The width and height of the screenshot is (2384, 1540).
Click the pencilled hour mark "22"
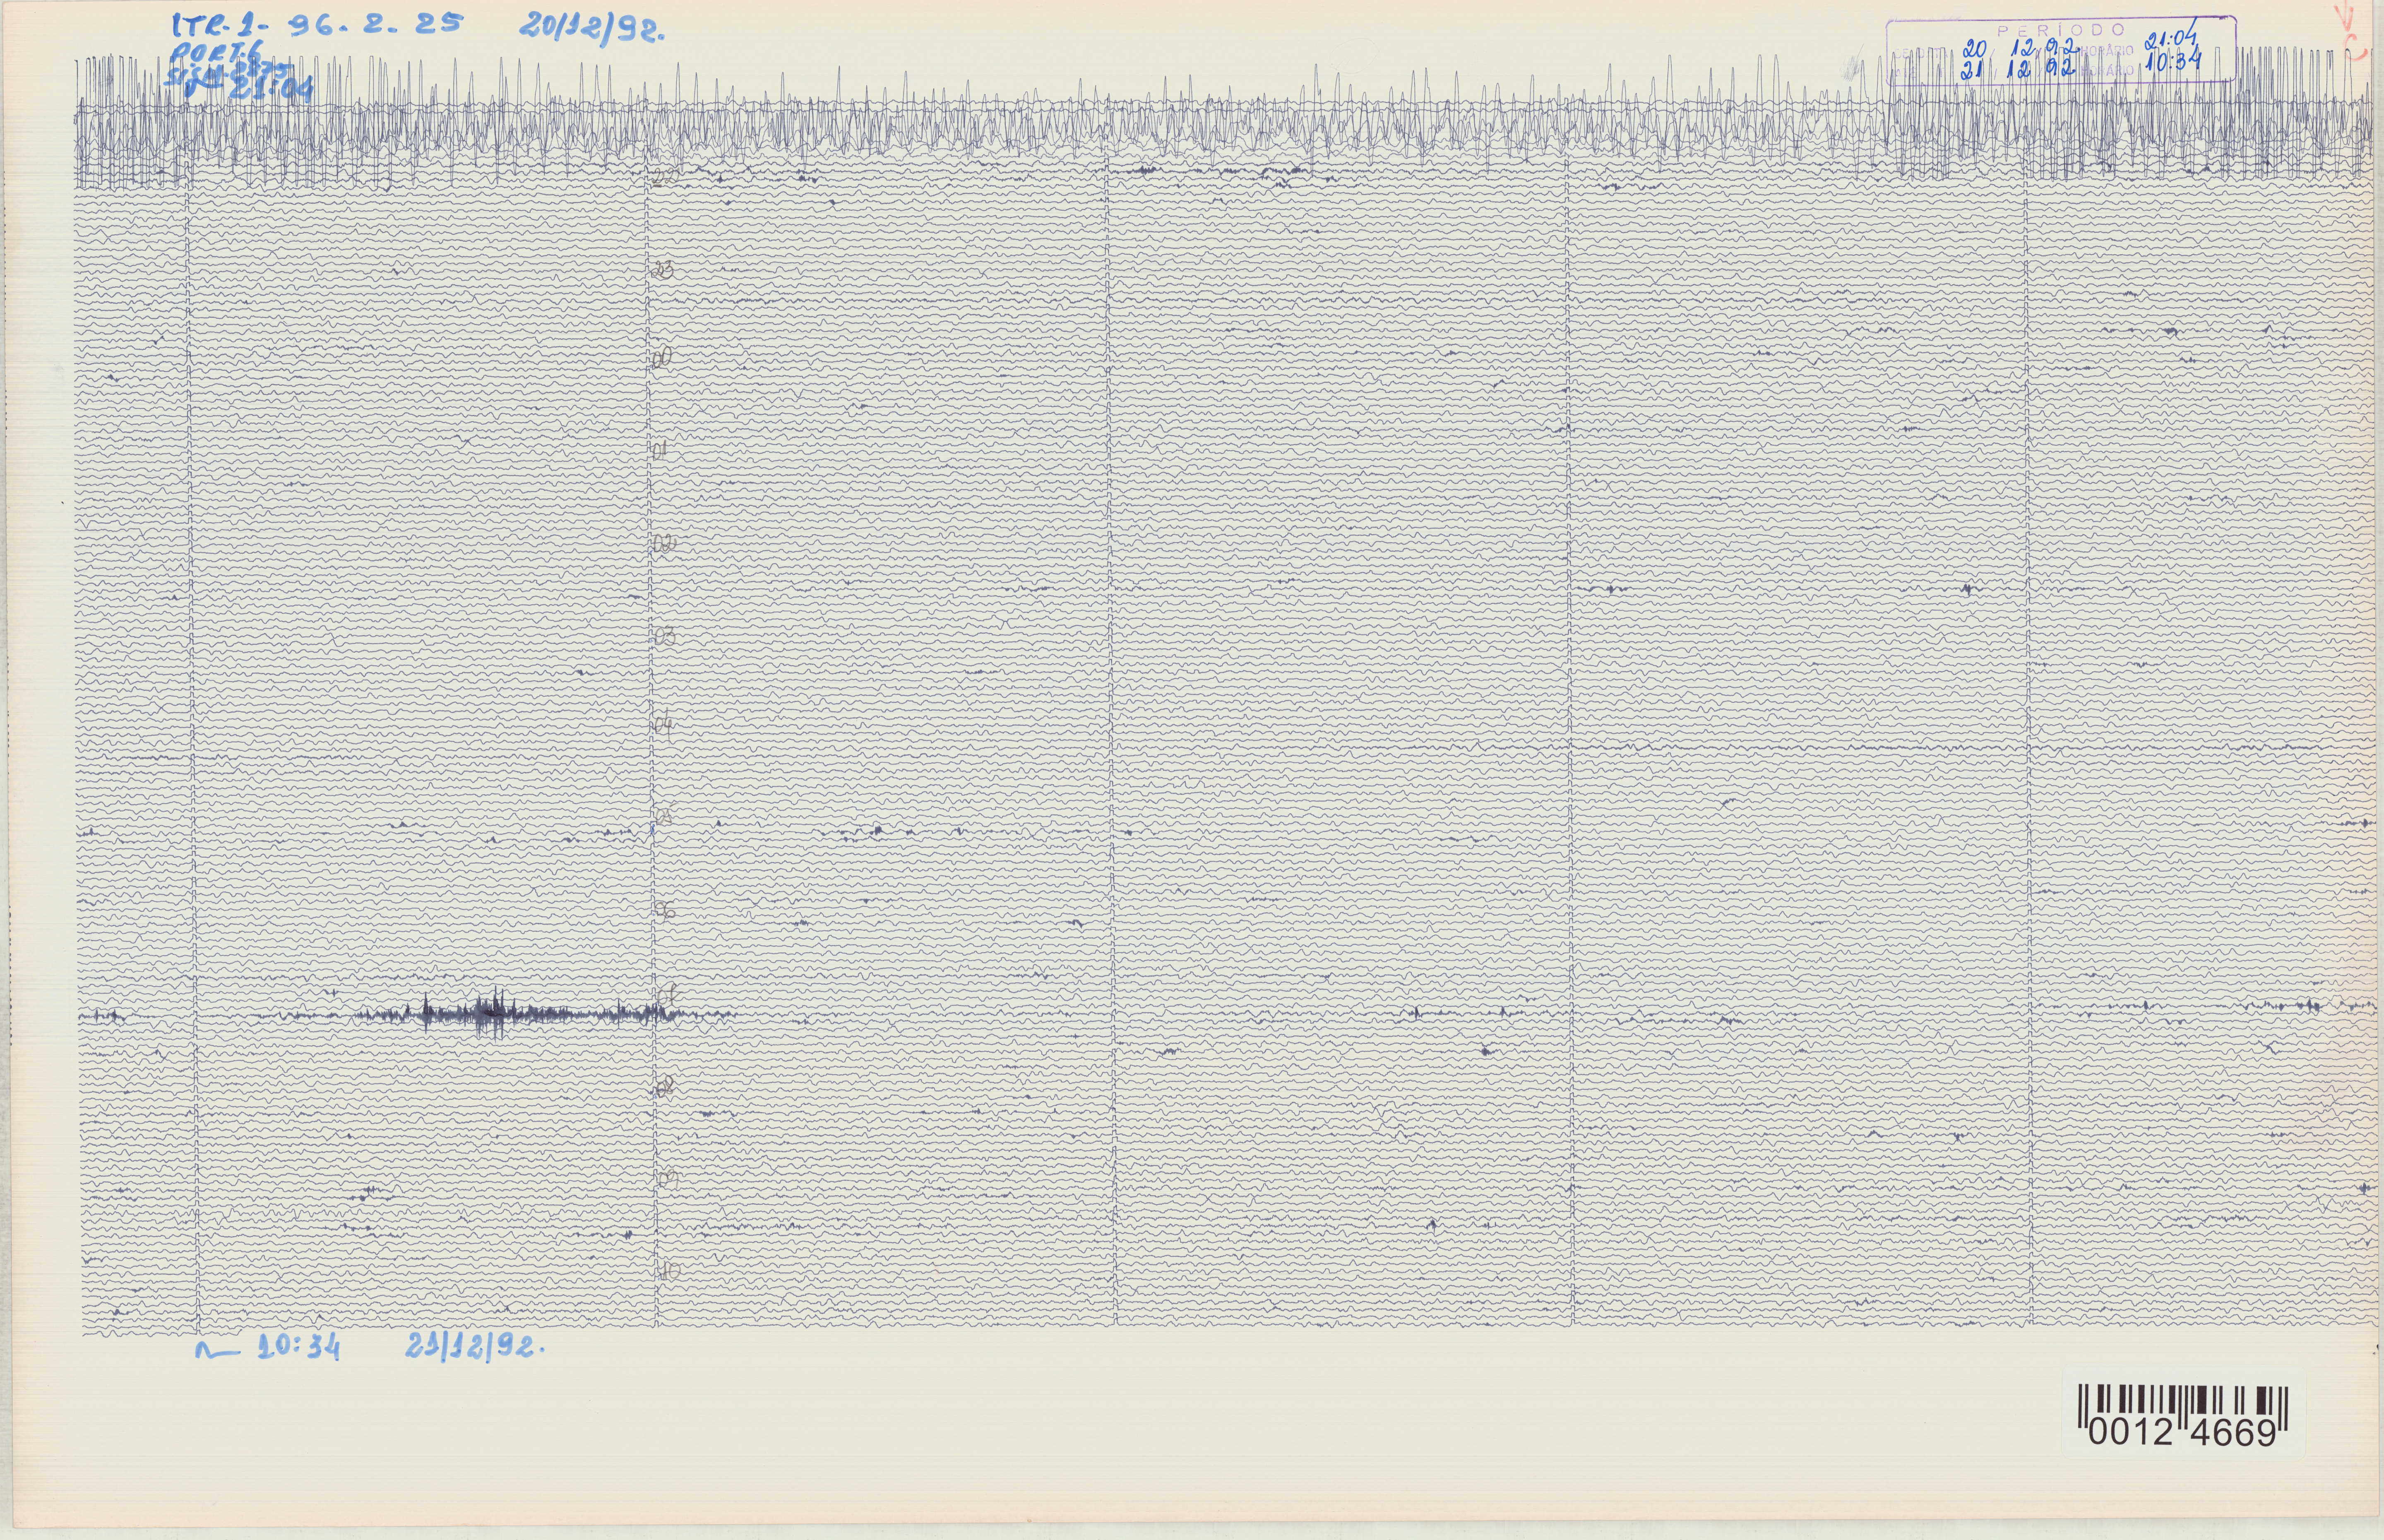point(665,178)
